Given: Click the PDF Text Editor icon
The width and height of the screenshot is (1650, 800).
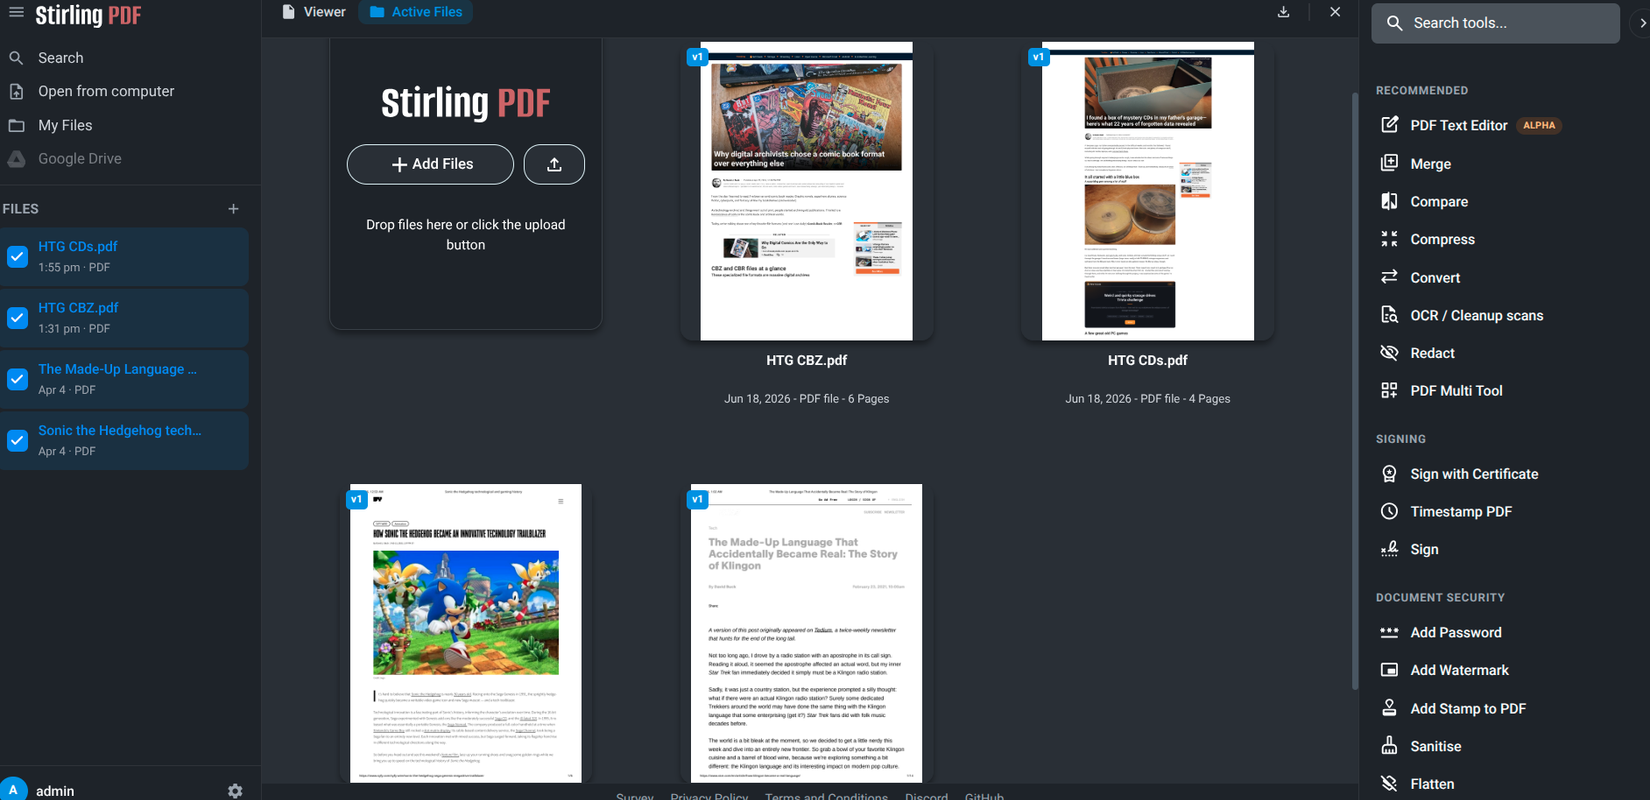Looking at the screenshot, I should [1389, 125].
